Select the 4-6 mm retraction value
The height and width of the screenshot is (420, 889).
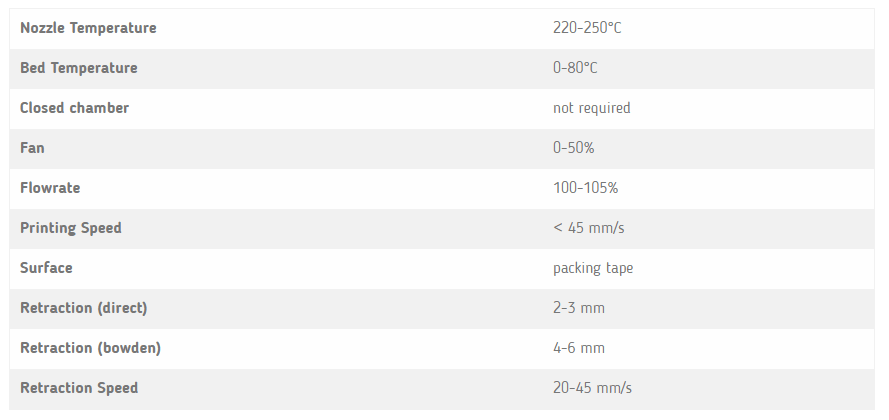(x=578, y=348)
